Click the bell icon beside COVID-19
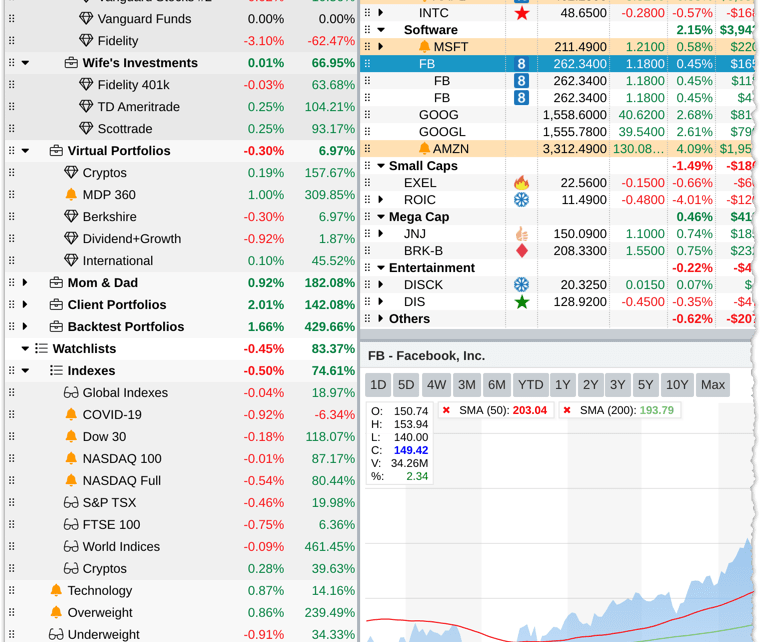Screen dimensions: 762x642 [x=71, y=414]
